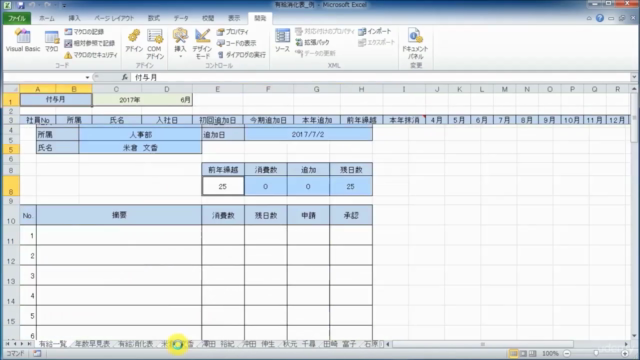640x360 pixels.
Task: Open the マクロ macros dialog
Action: coord(51,41)
